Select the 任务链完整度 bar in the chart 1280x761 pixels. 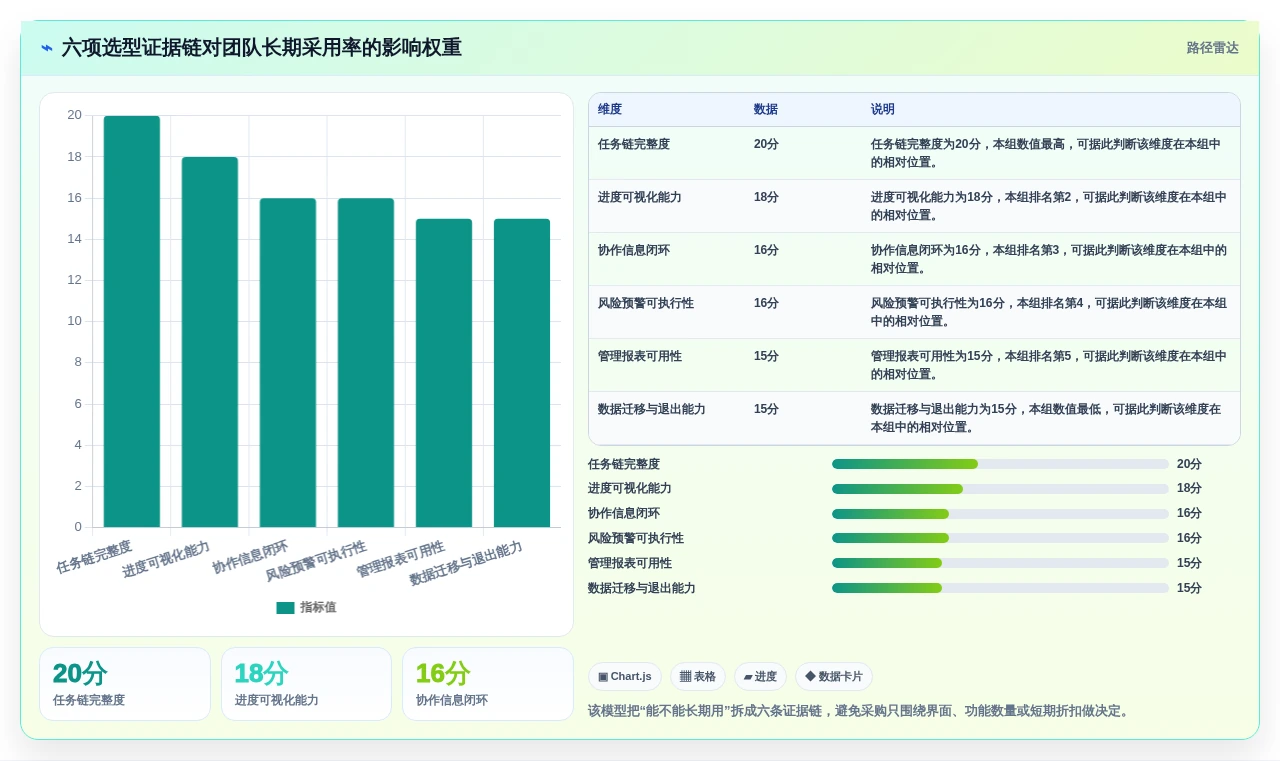132,321
